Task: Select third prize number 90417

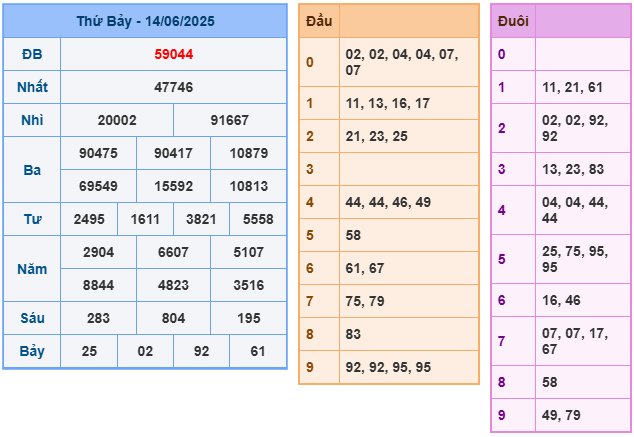Action: tap(173, 153)
